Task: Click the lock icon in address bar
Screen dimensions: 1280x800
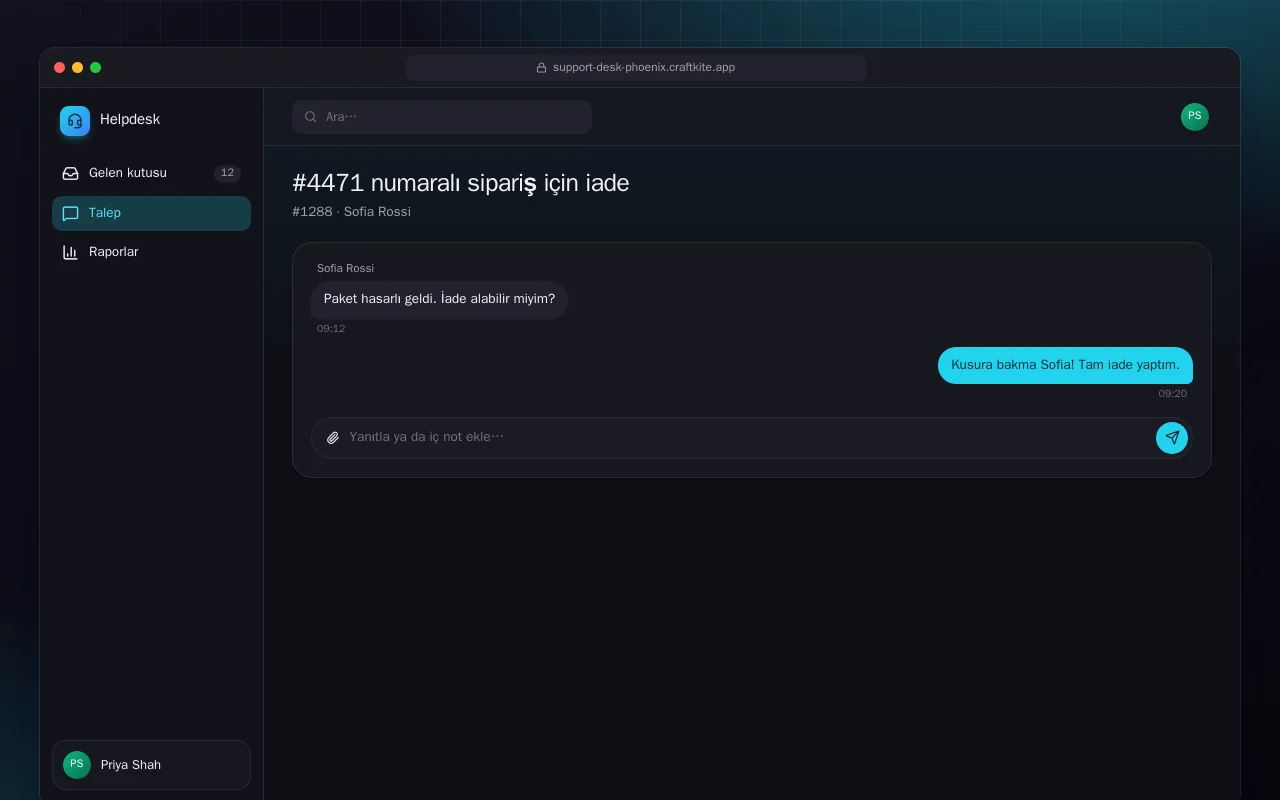Action: click(542, 68)
